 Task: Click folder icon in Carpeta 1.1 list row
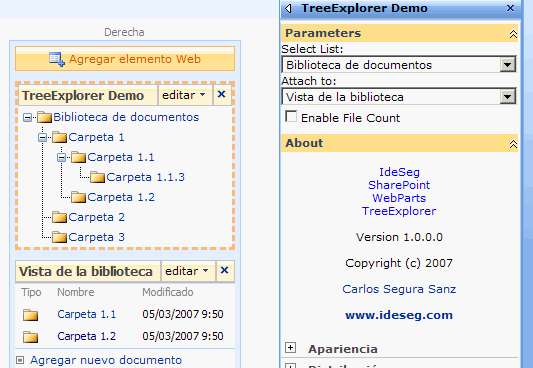tap(31, 315)
